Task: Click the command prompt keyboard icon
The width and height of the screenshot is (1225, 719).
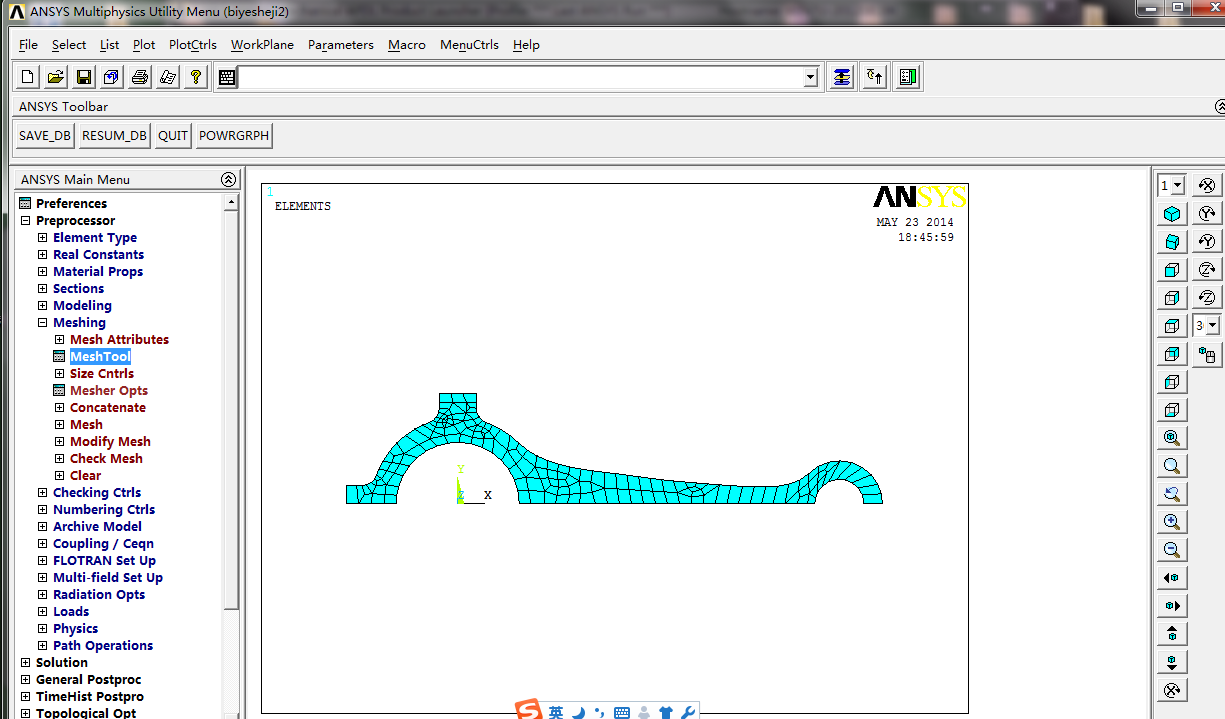Action: tap(227, 77)
